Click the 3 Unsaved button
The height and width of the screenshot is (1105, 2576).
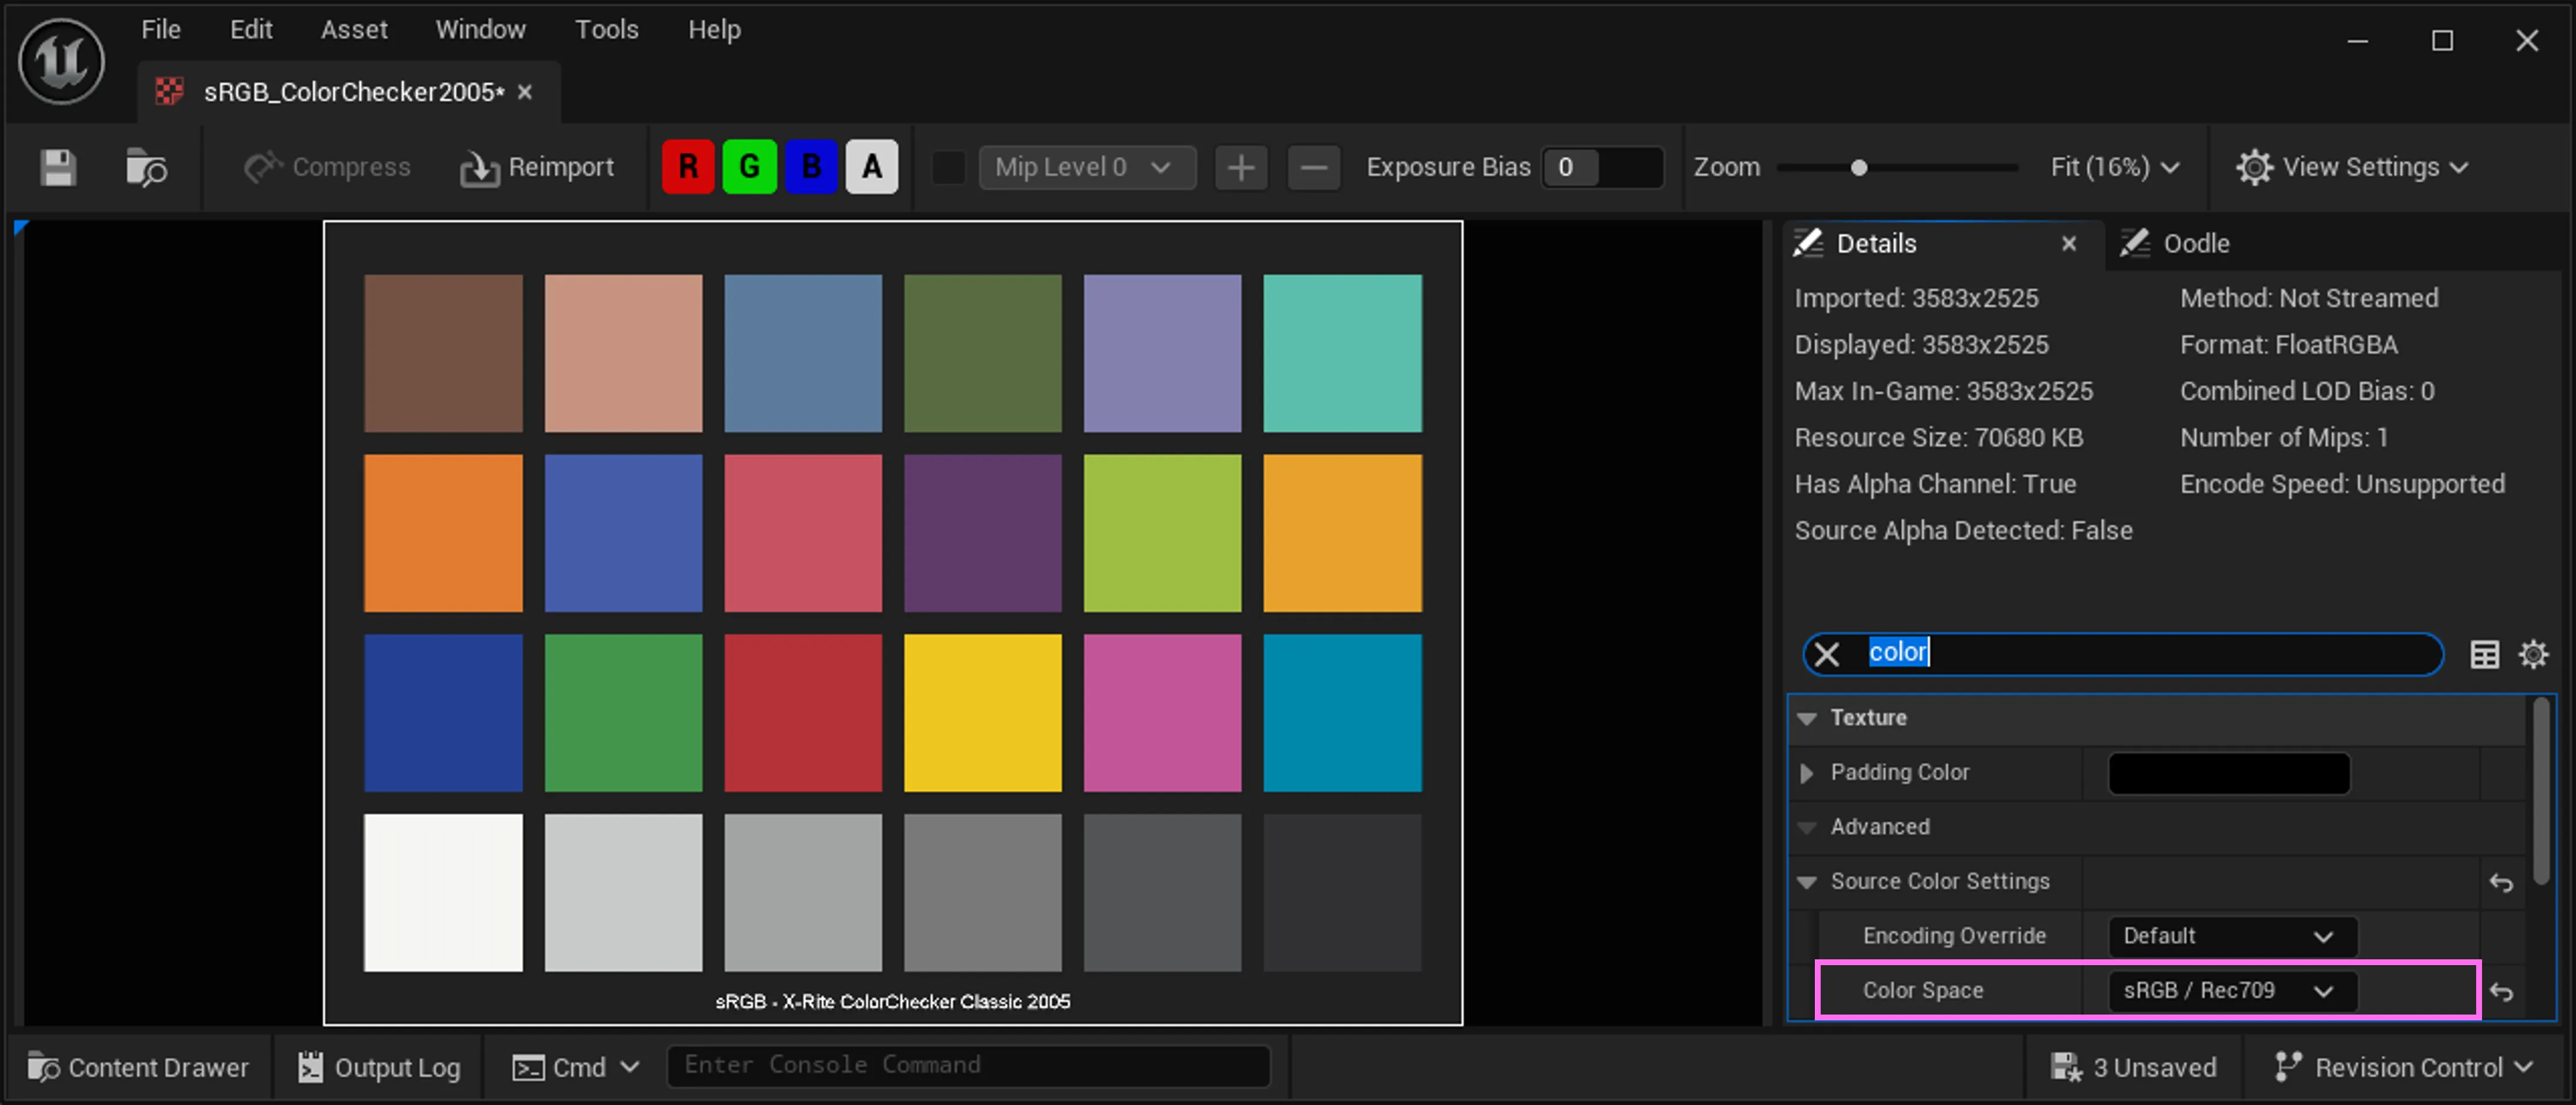click(2135, 1066)
